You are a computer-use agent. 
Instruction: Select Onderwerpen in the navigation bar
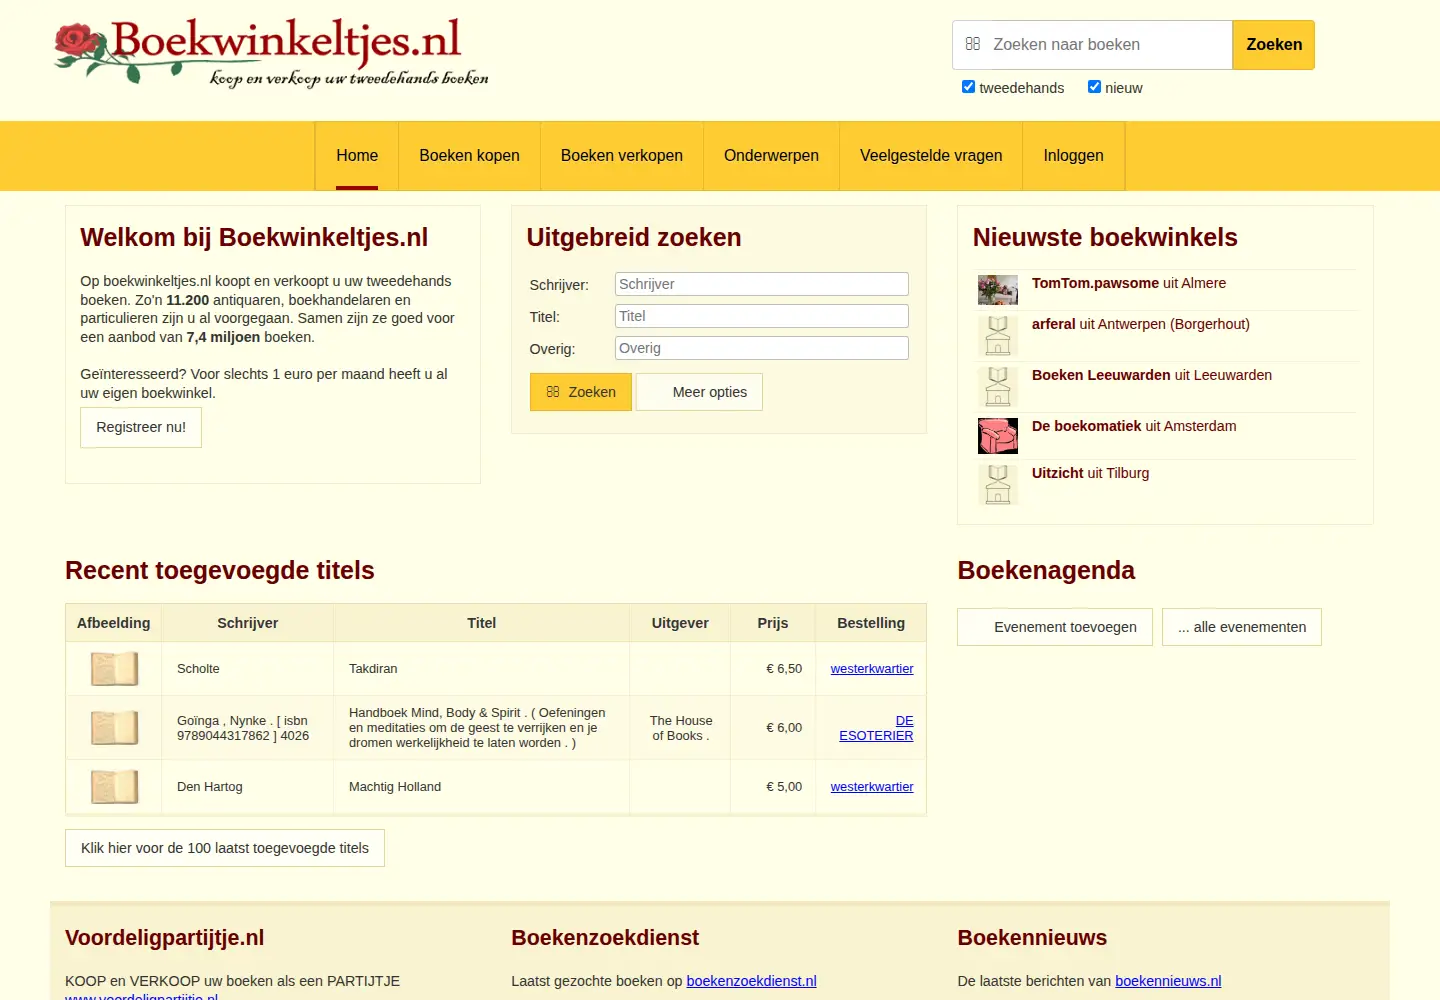tap(771, 156)
